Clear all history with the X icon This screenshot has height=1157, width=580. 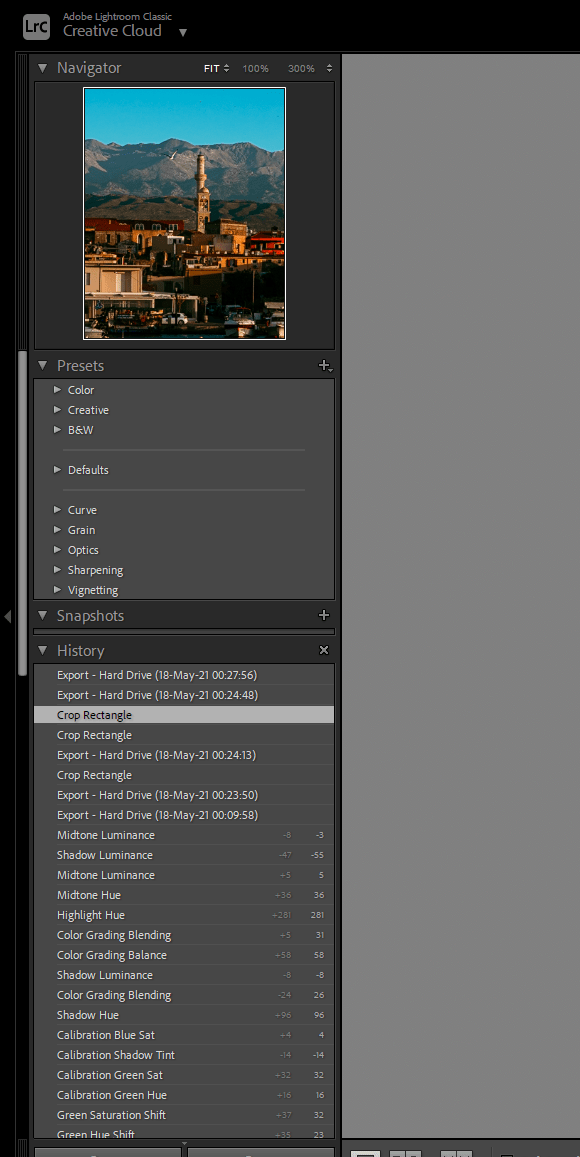323,650
